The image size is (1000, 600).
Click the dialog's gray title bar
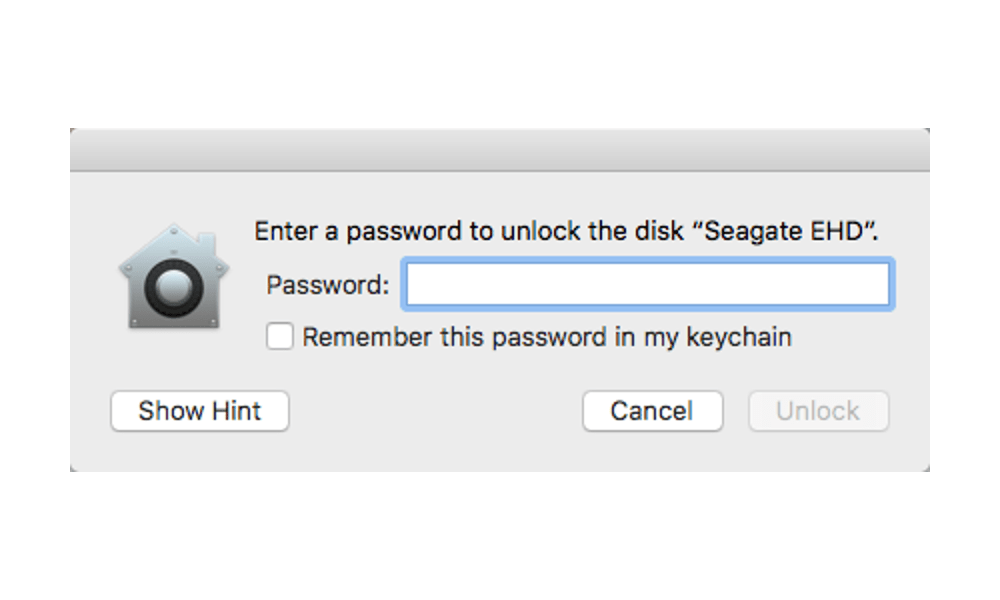(500, 150)
